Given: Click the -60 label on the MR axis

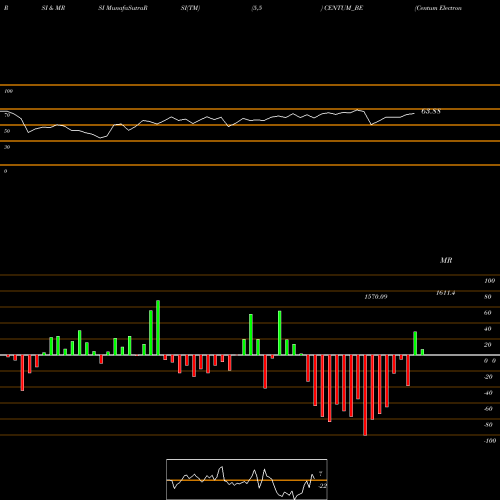Looking at the screenshot, I should pyautogui.click(x=488, y=409).
